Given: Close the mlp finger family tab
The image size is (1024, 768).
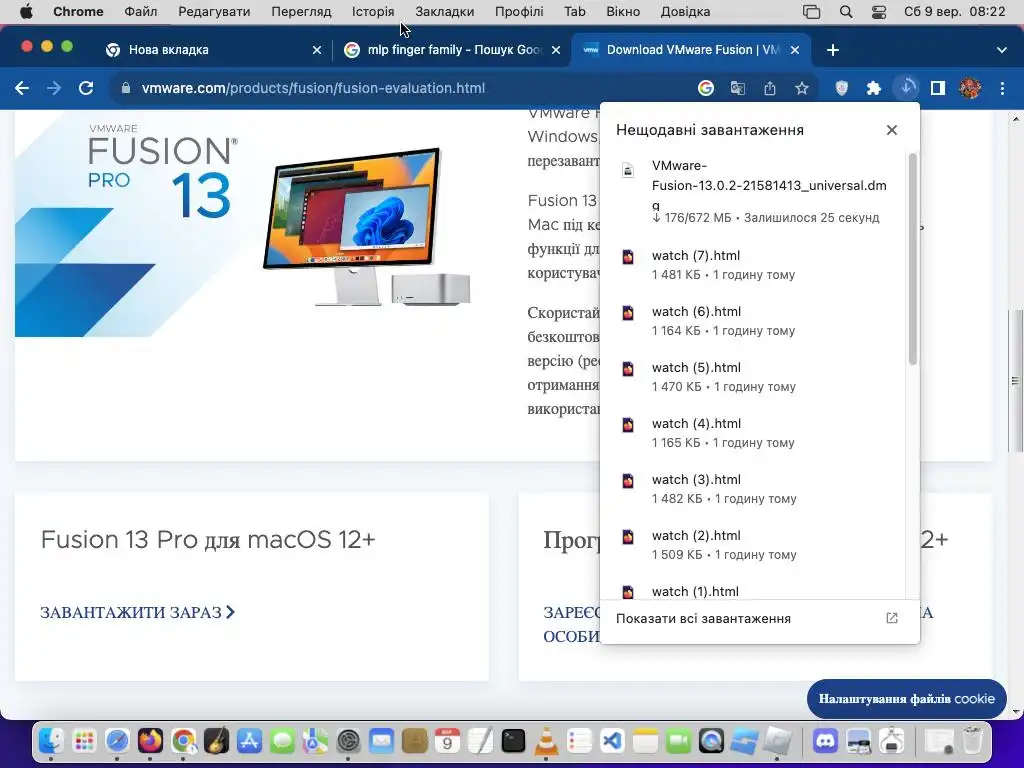Looking at the screenshot, I should coord(556,50).
